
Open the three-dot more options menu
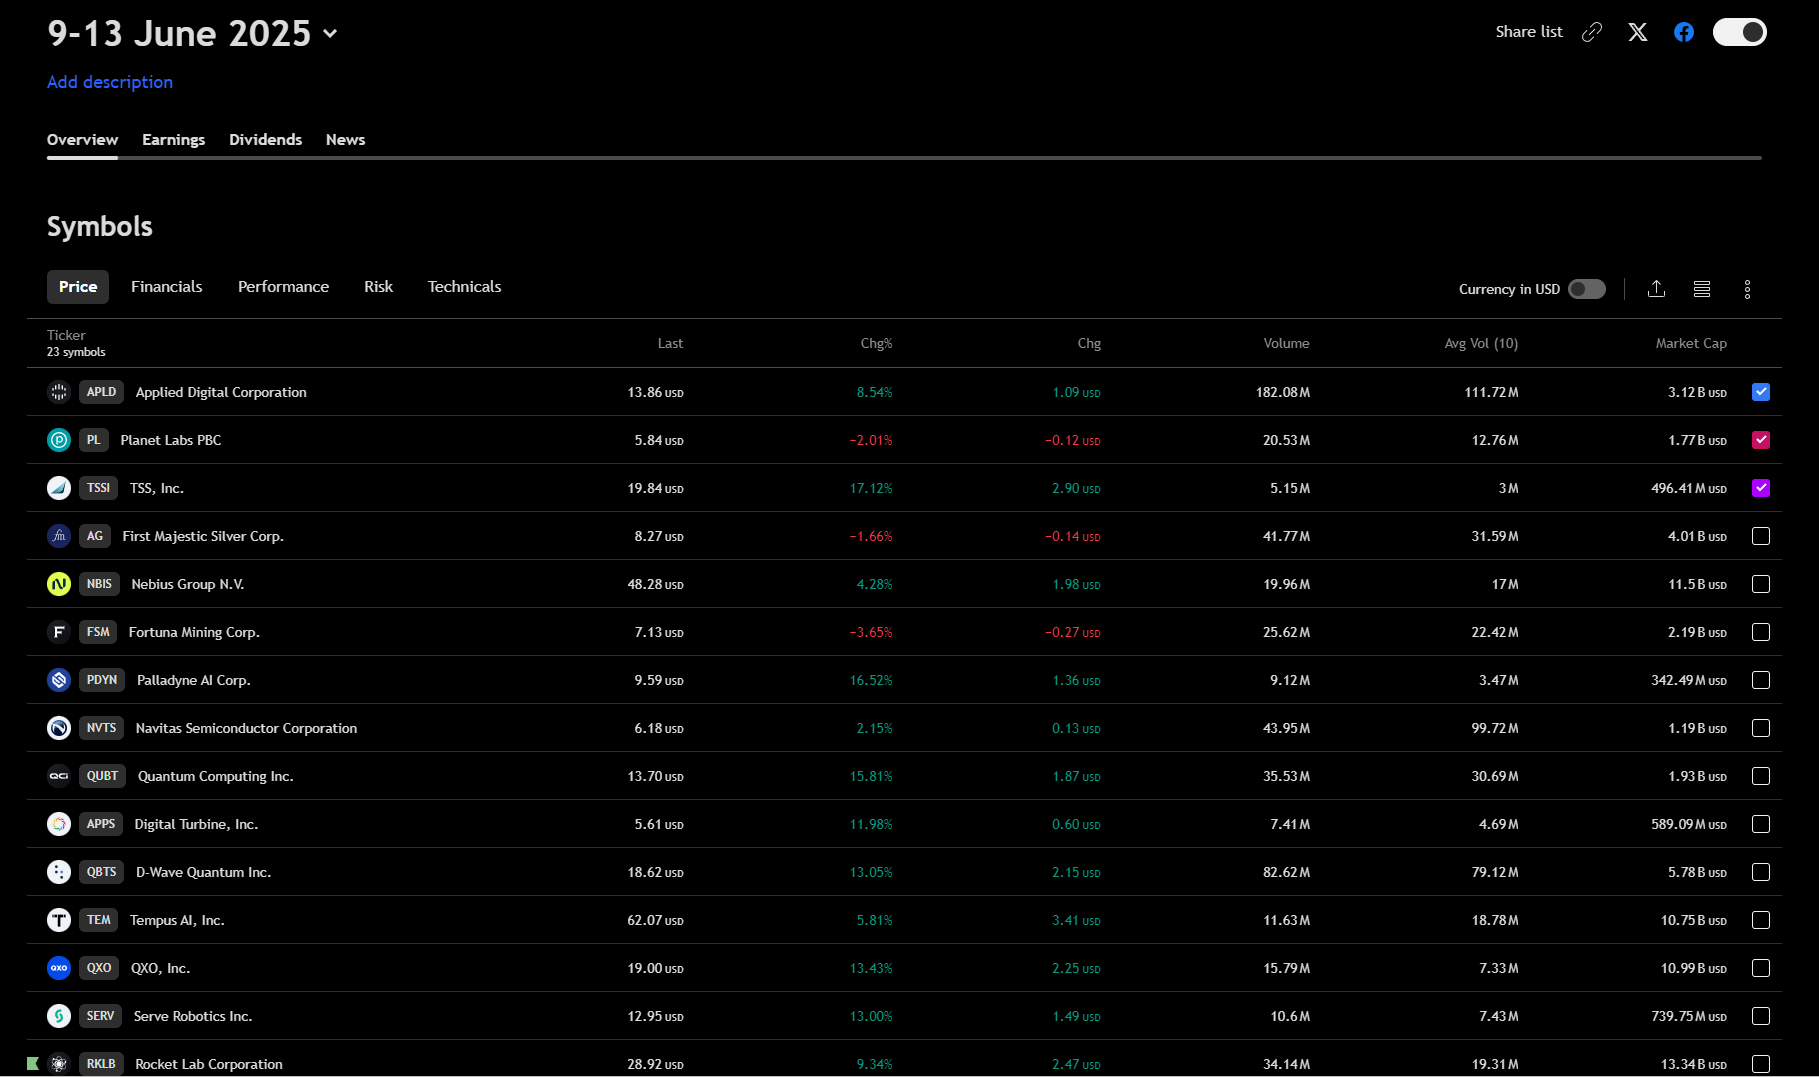(x=1747, y=289)
